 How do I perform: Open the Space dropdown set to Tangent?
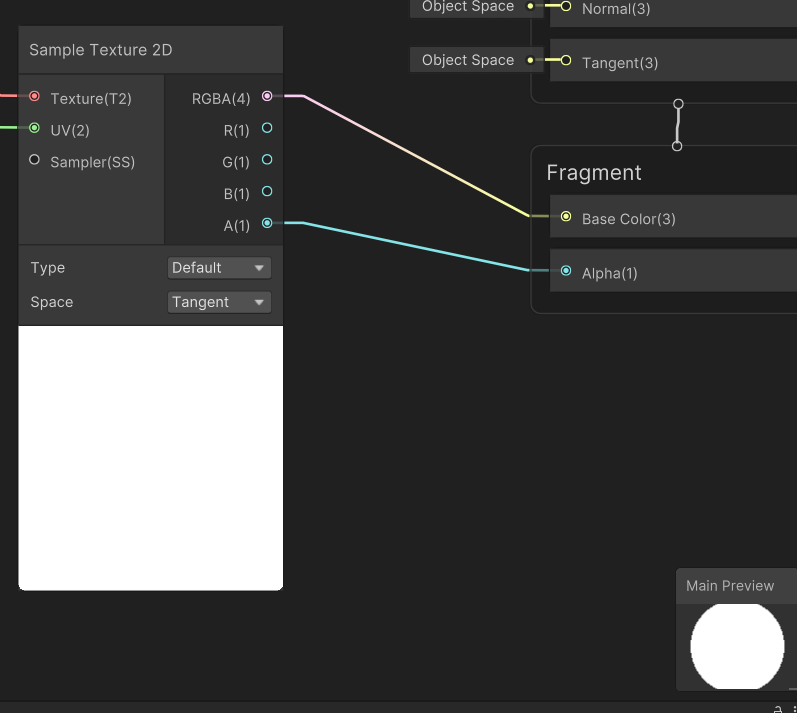(219, 302)
